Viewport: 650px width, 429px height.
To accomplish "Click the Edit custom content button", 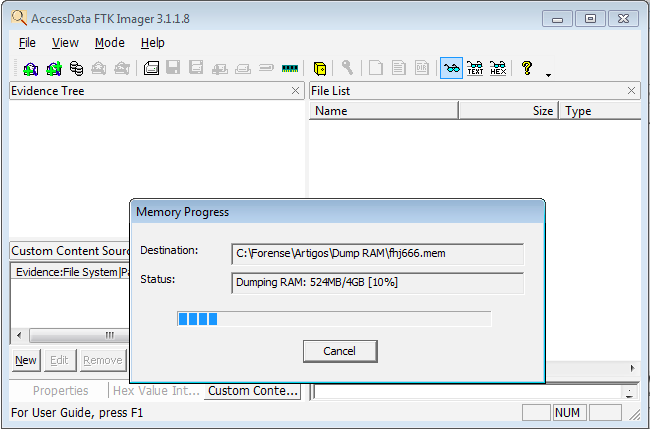I will tap(59, 360).
